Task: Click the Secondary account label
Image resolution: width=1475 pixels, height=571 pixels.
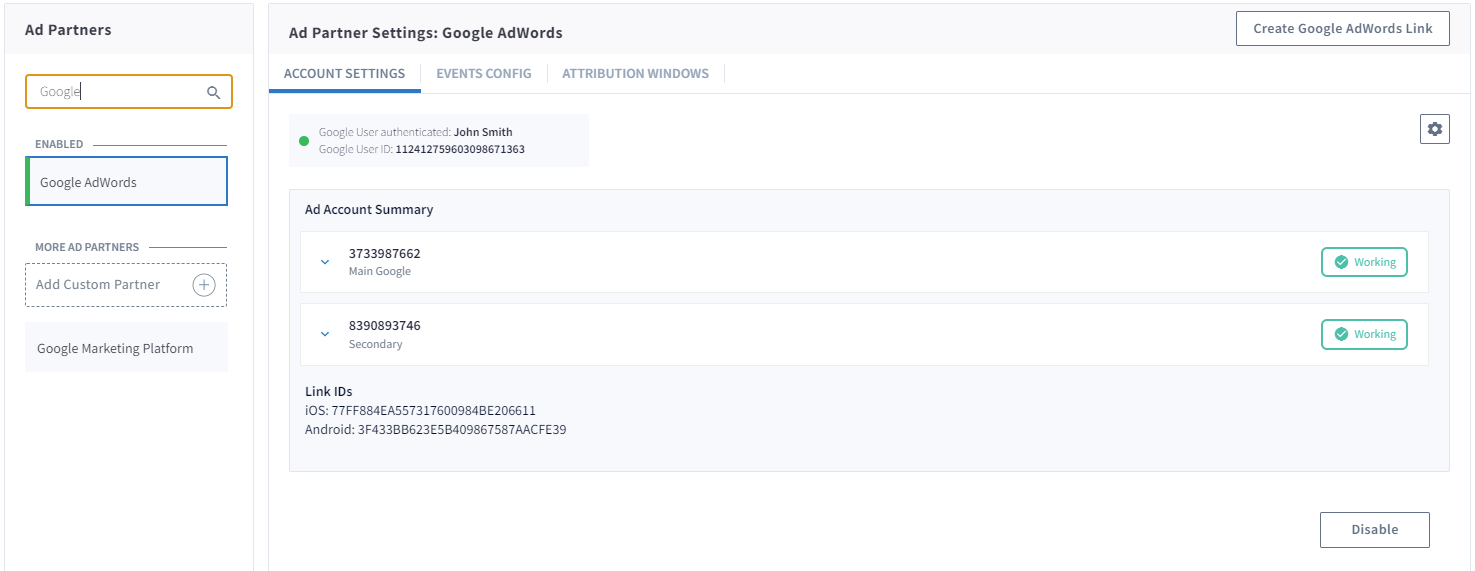Action: tap(375, 344)
